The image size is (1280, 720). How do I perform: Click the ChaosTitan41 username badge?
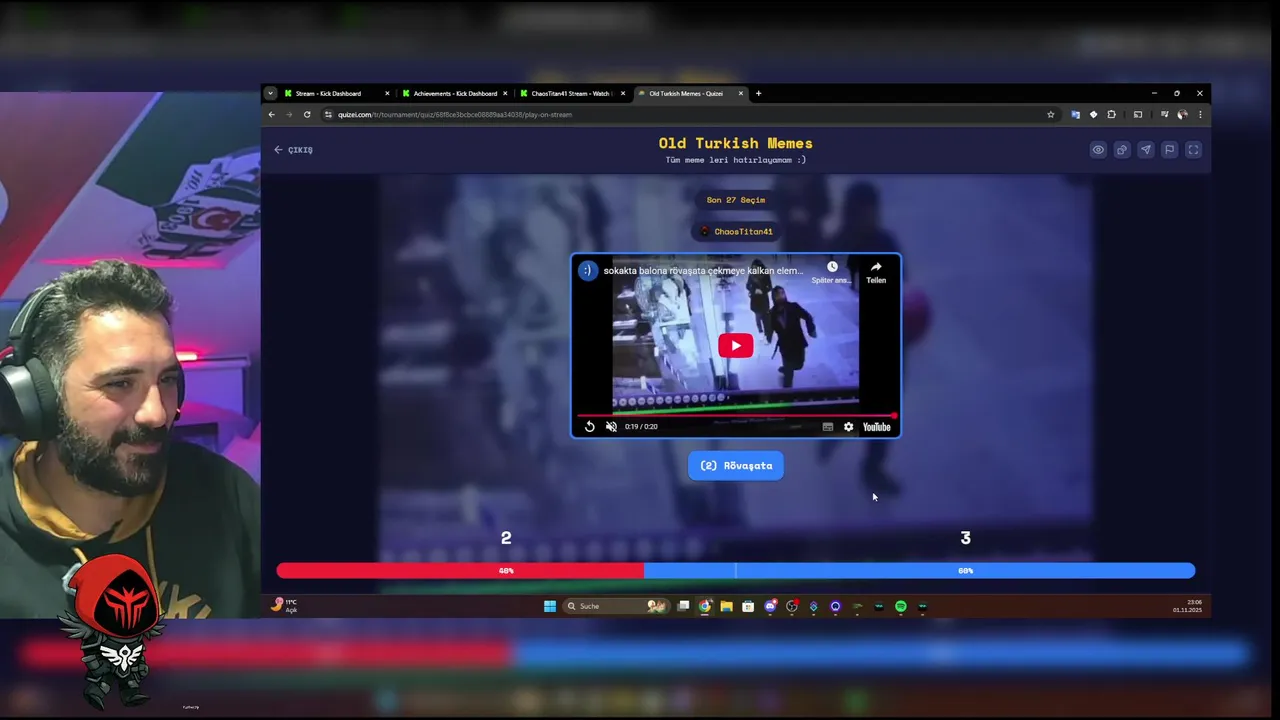tap(736, 232)
